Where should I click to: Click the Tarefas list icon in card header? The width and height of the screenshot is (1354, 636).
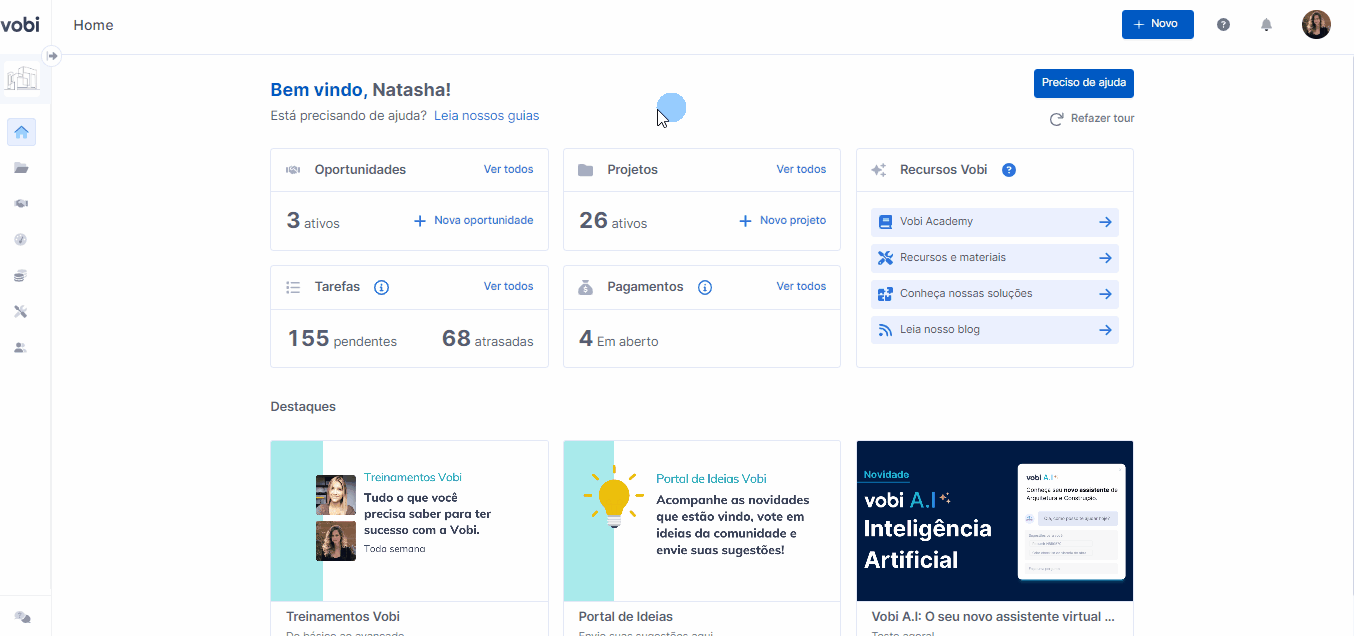point(293,287)
